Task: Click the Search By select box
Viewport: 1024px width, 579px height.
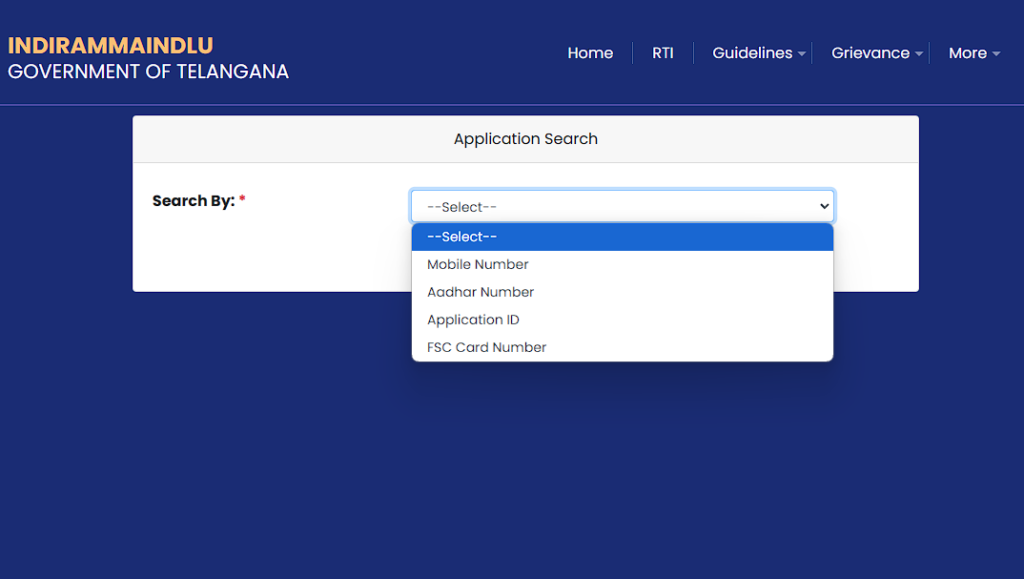Action: point(622,206)
